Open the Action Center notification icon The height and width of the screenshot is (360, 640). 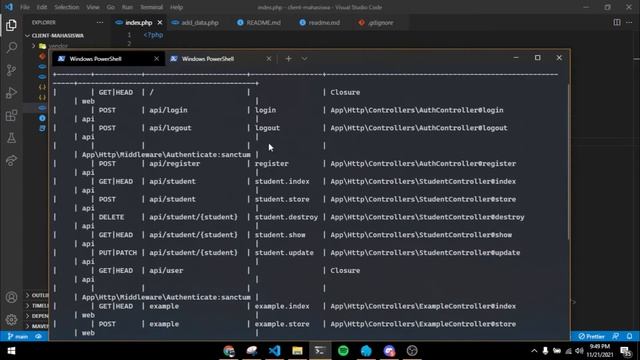point(626,351)
